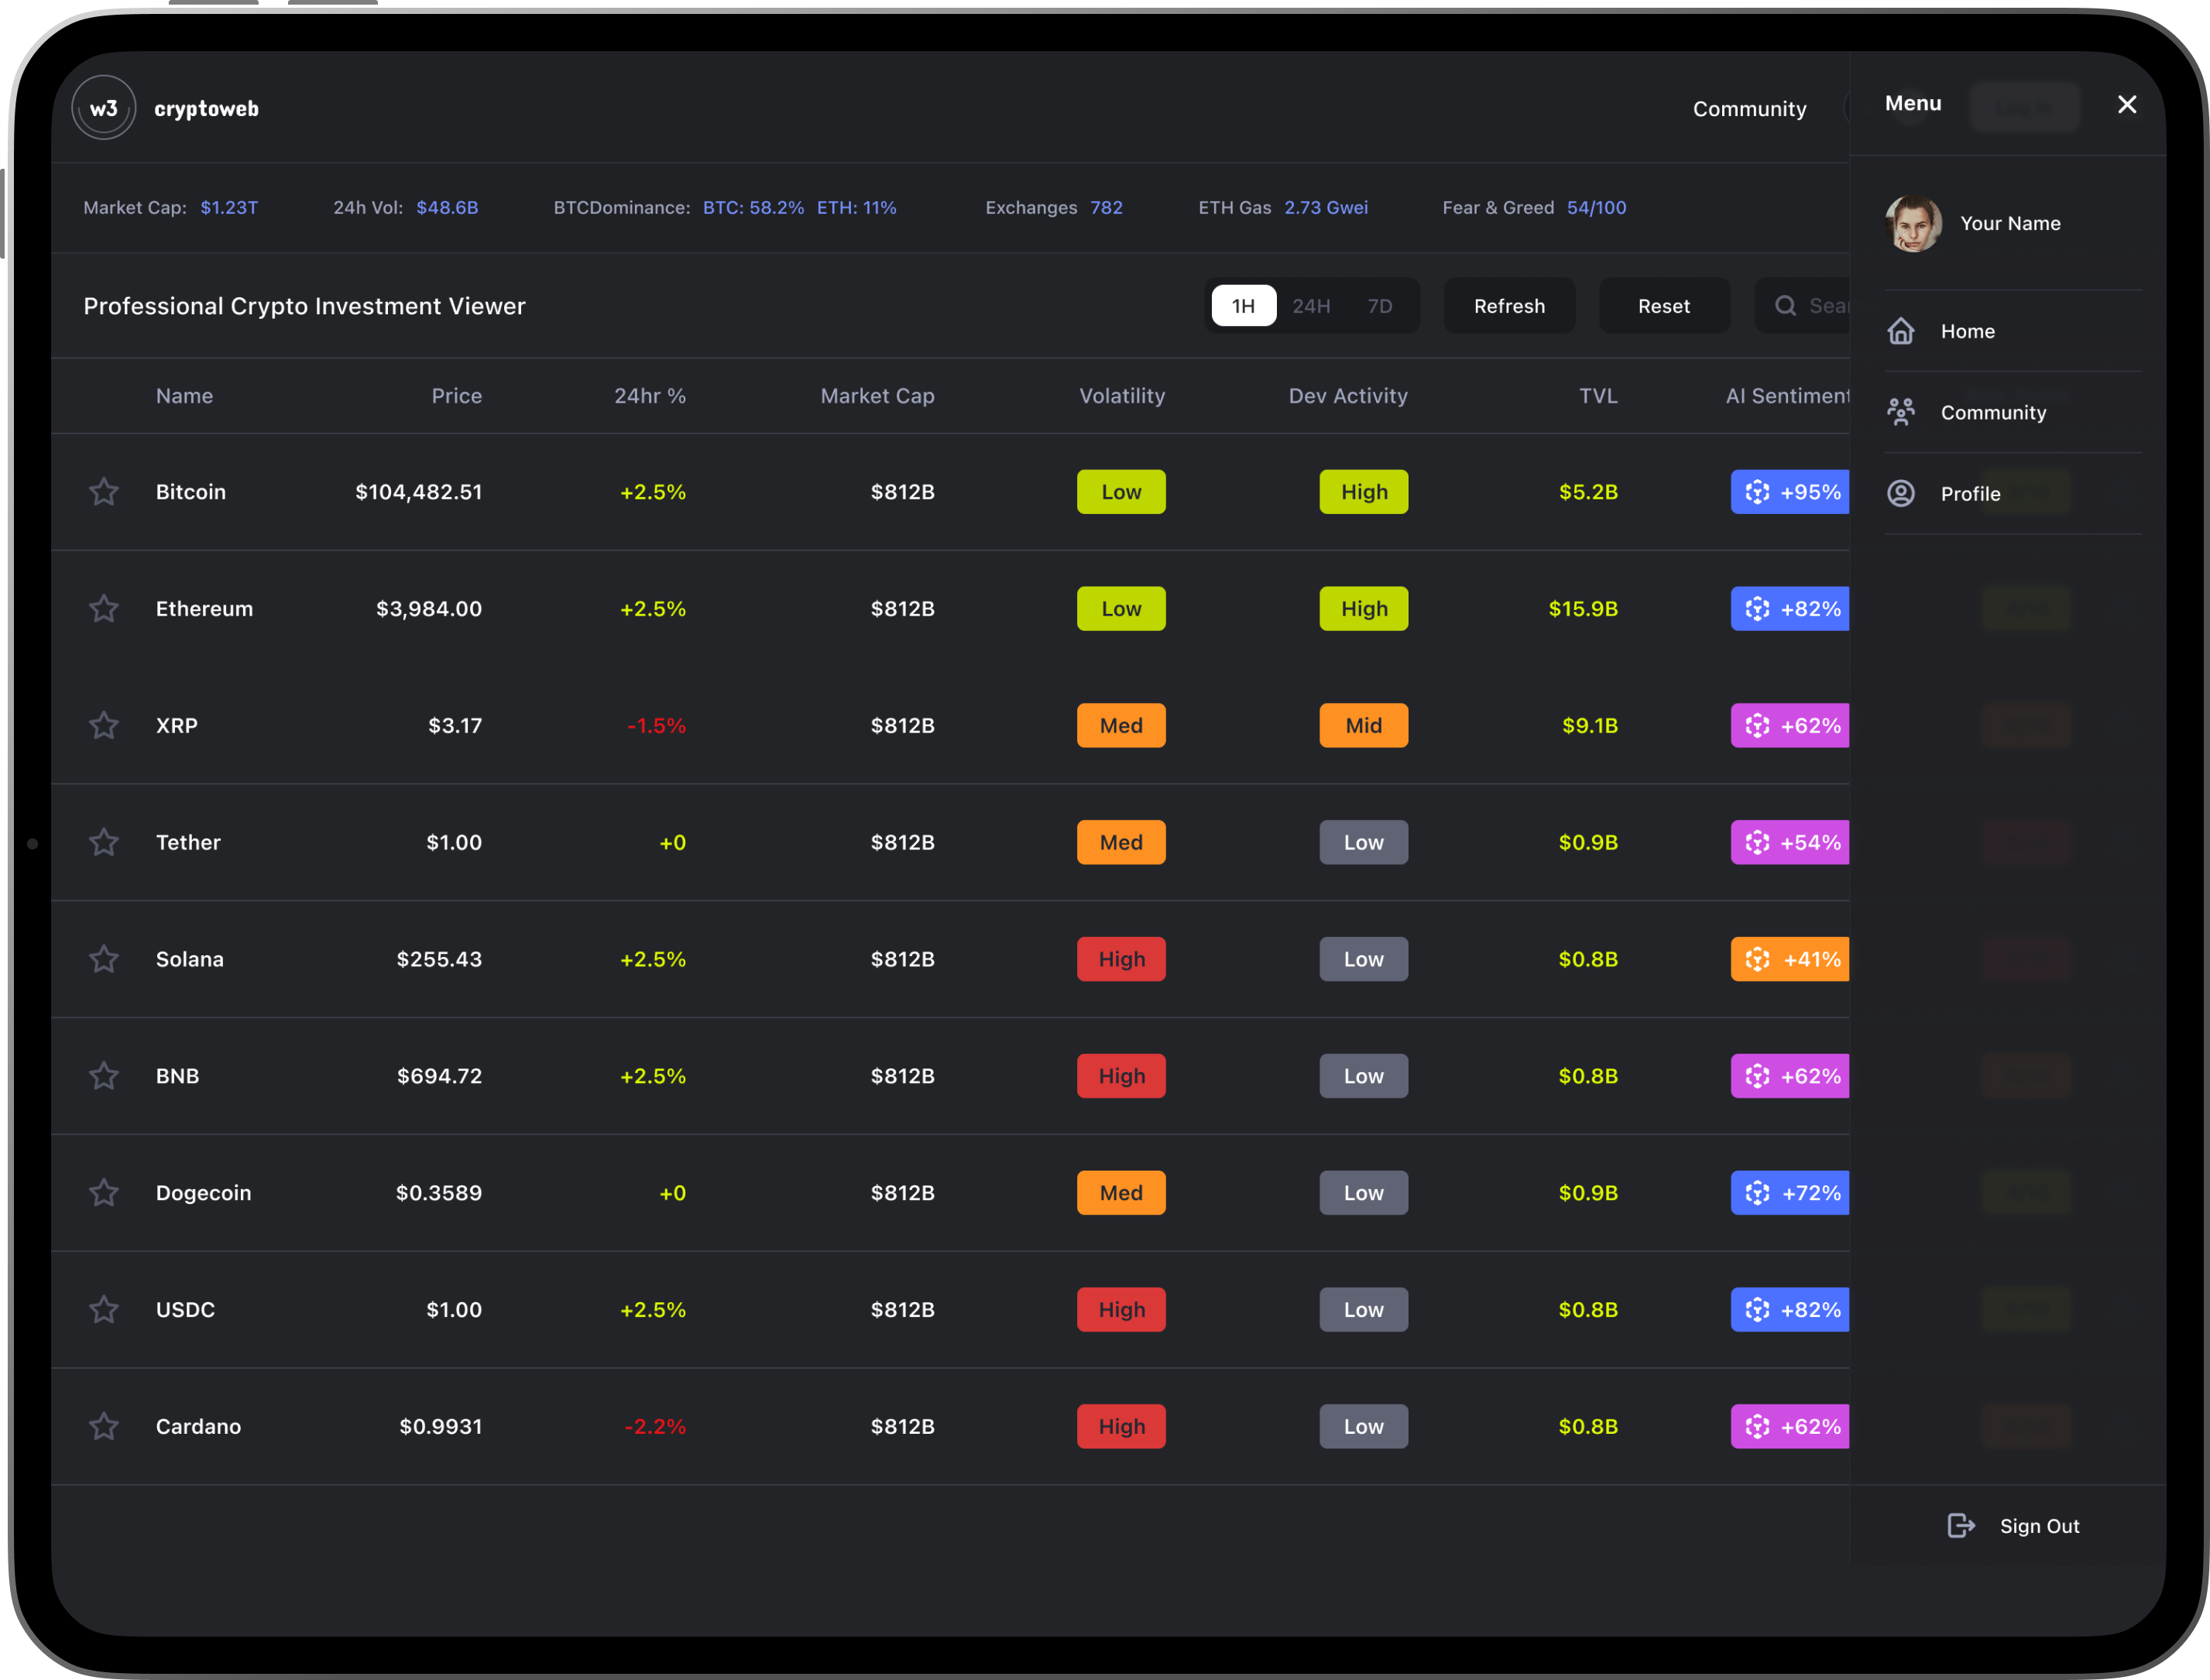This screenshot has width=2210, height=1680.
Task: Click the Home house icon in menu
Action: (x=1901, y=331)
